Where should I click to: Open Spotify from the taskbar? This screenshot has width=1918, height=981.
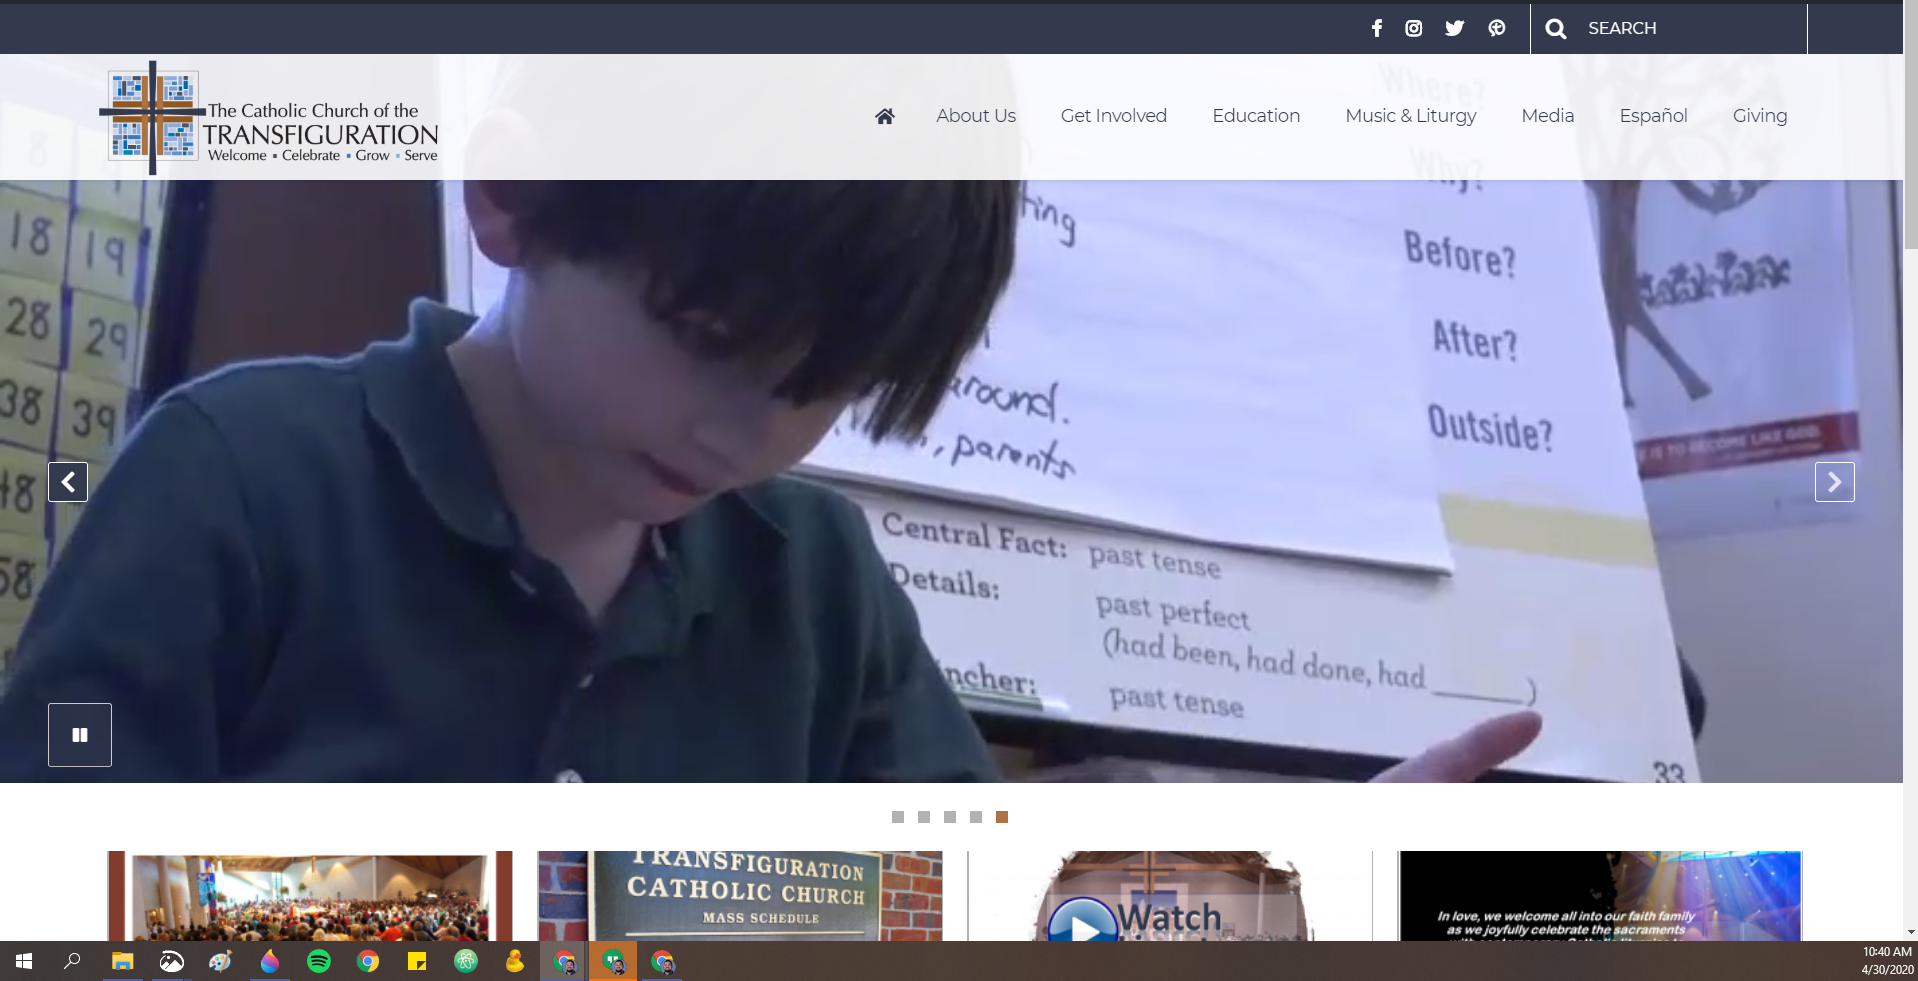(319, 962)
